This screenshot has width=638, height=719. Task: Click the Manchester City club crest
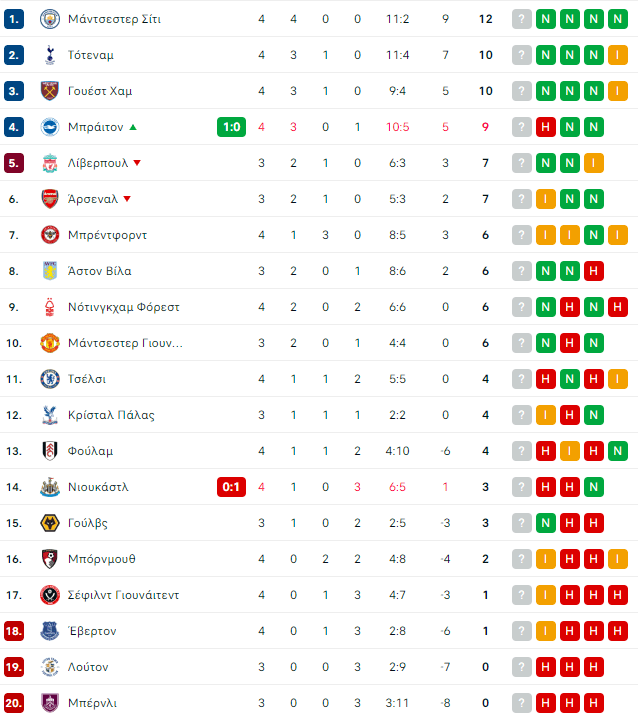tap(49, 19)
